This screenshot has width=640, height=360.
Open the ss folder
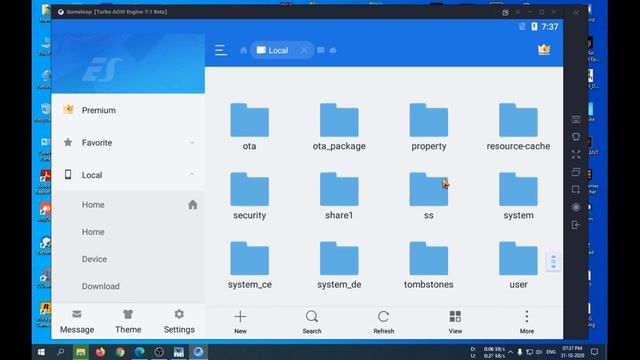[x=429, y=196]
